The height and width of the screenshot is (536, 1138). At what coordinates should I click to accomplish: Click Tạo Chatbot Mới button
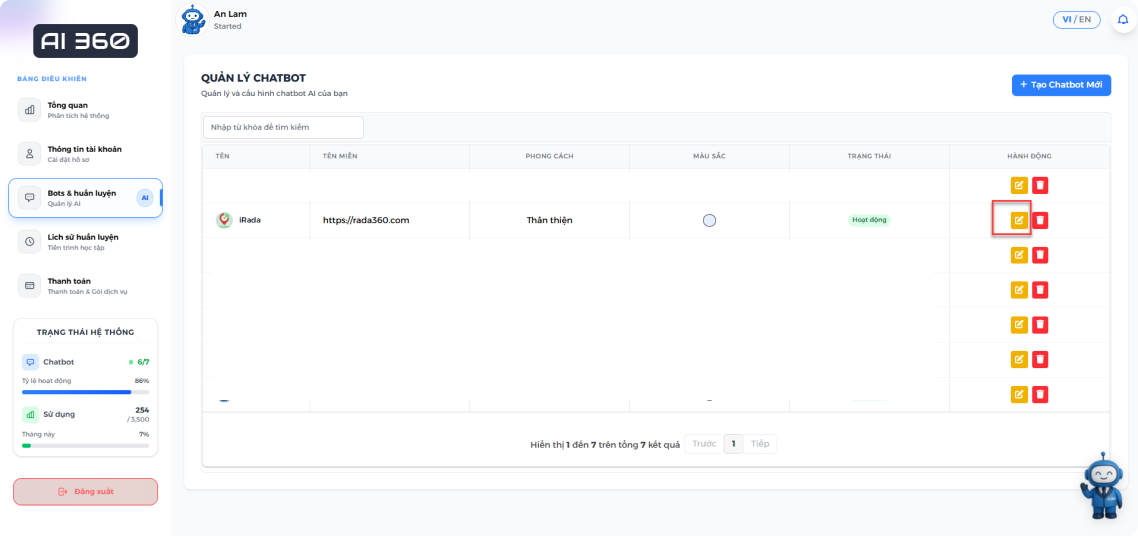coord(1060,85)
